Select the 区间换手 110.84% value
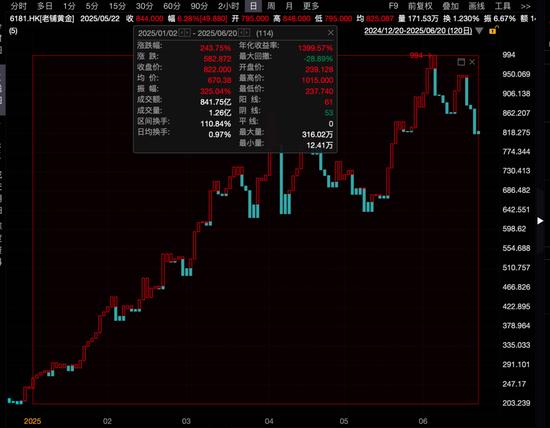 pos(216,124)
